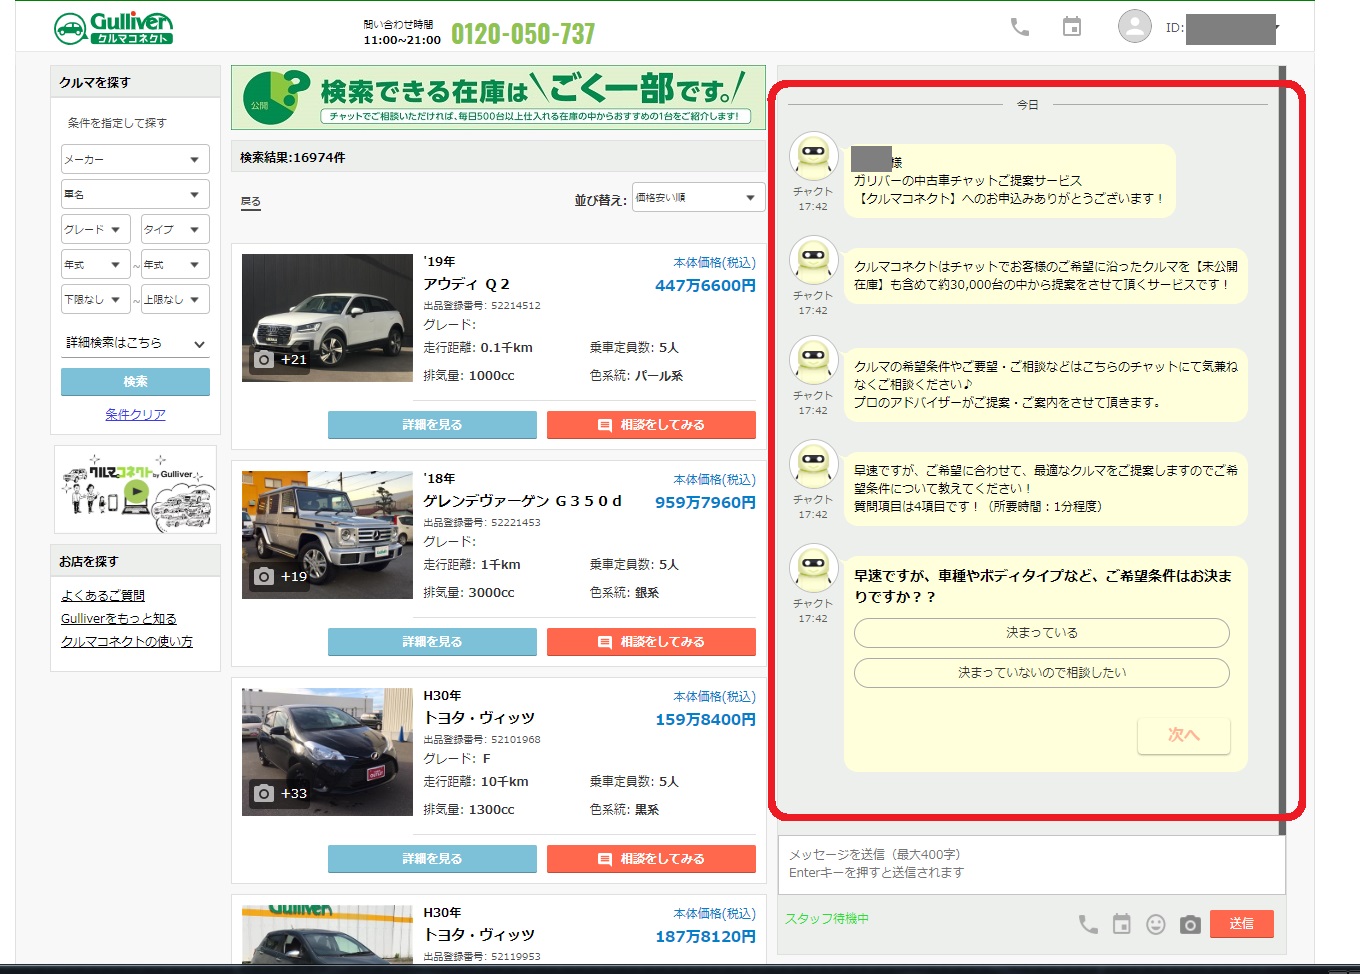Click 詳細を見る for ゲレンデヴァーゲン

[432, 642]
